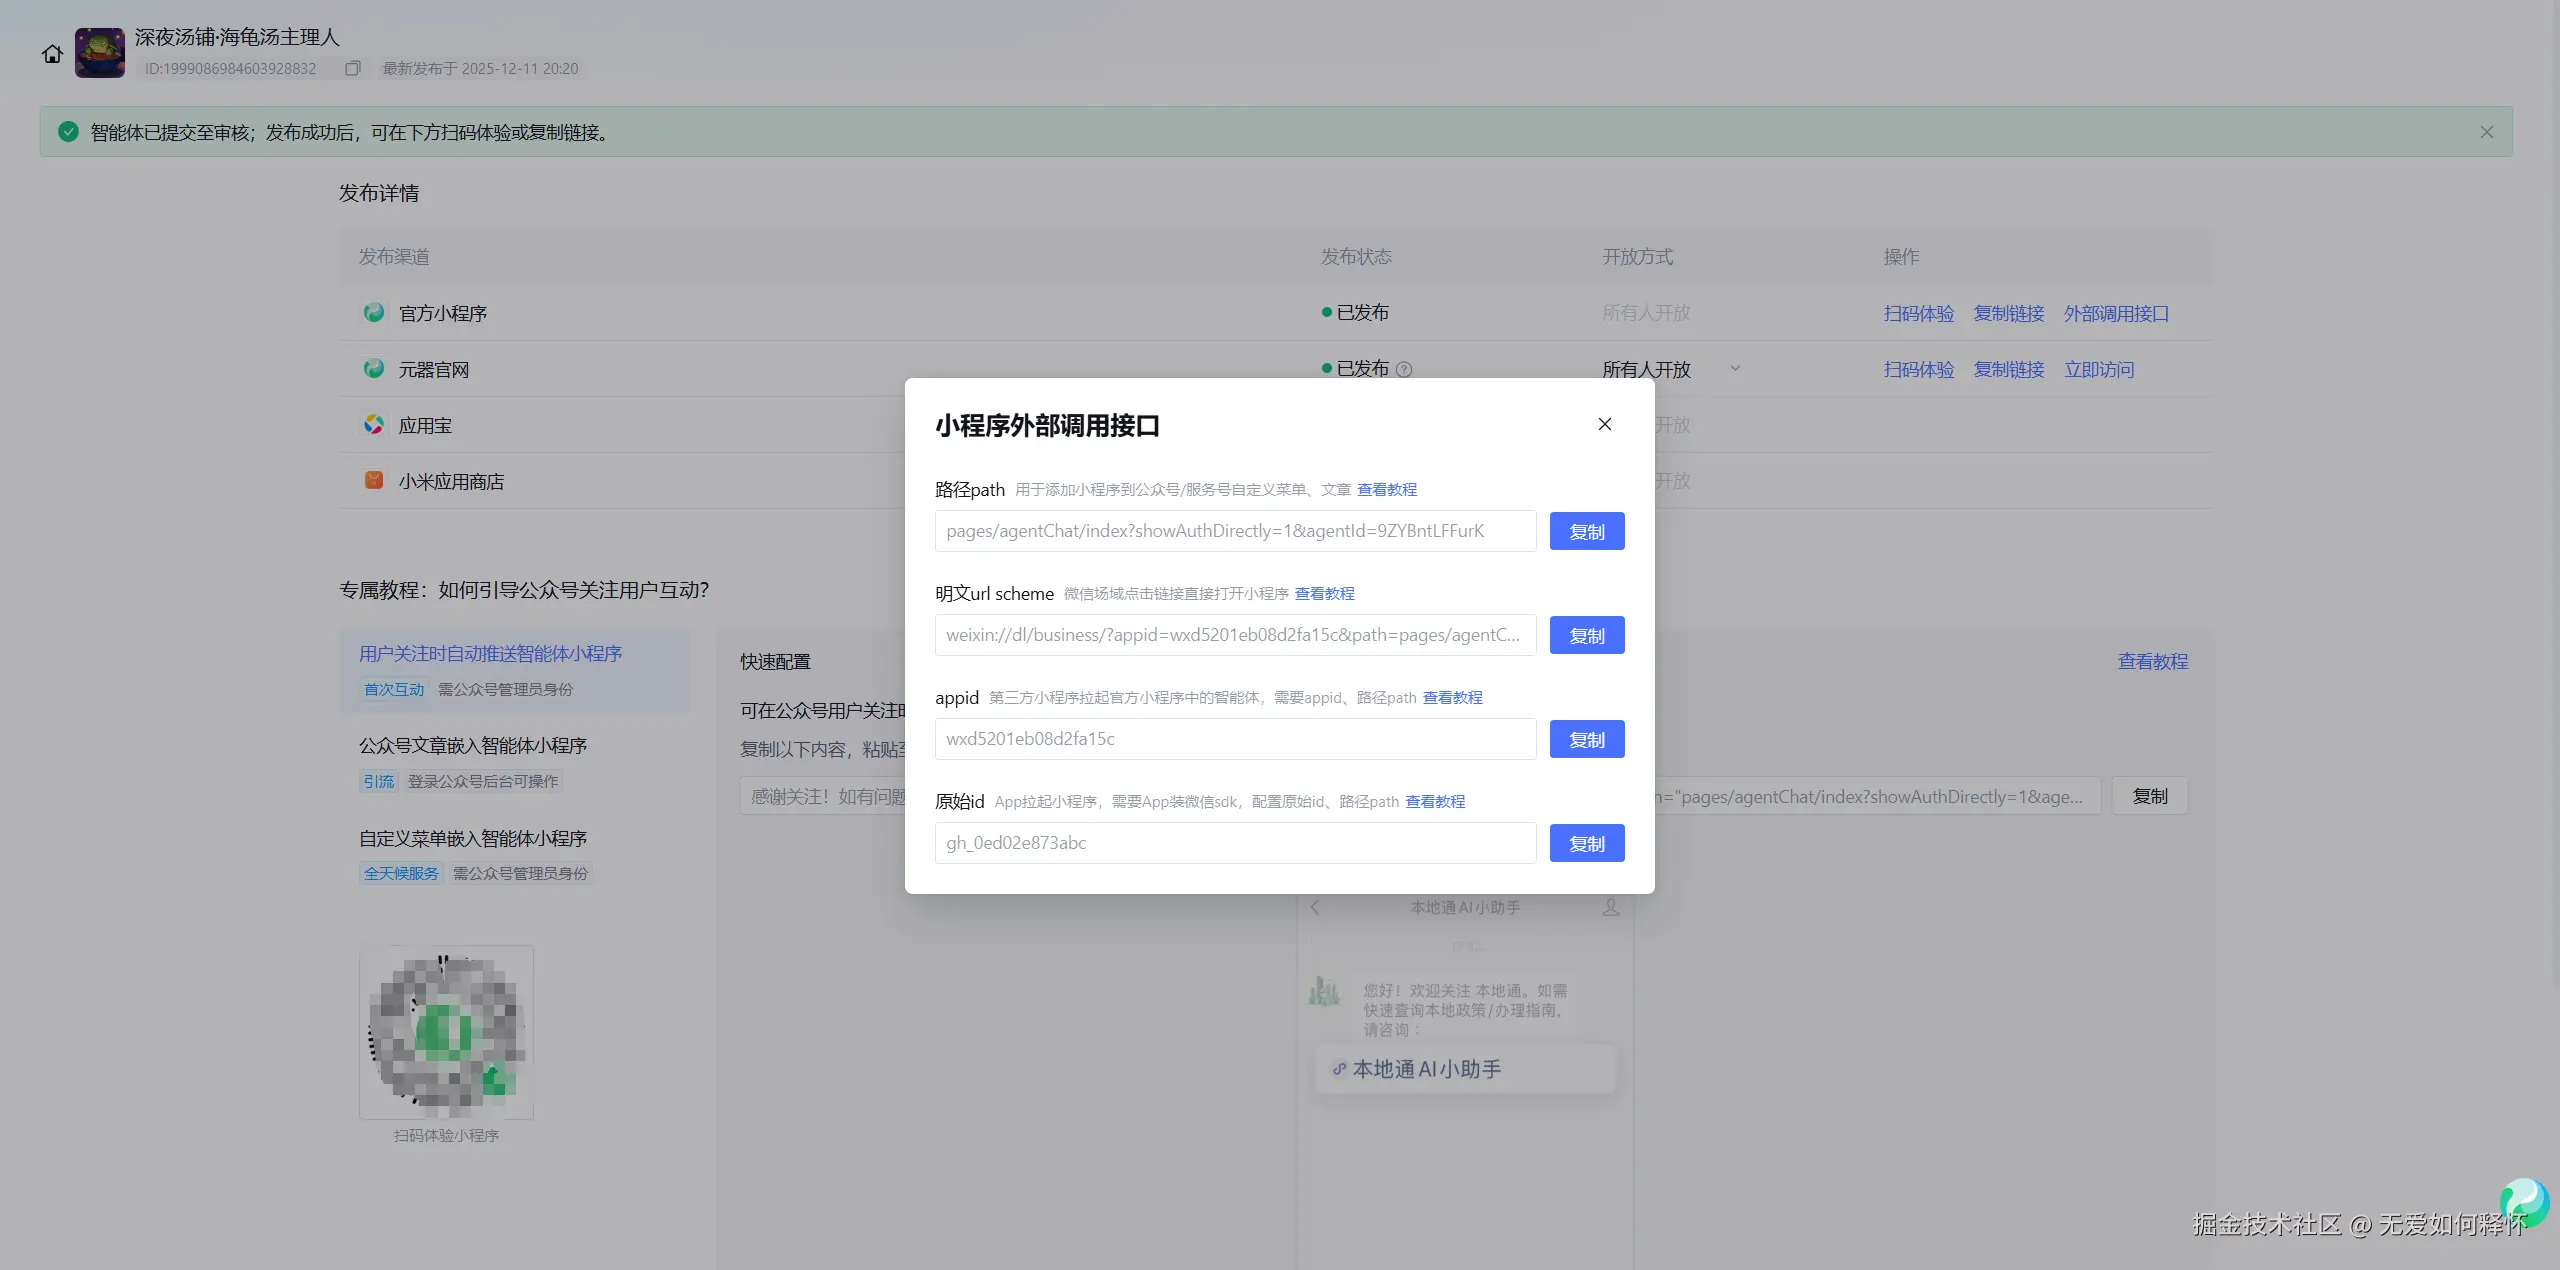Open 查看教程 link for 路径path

[1386, 490]
